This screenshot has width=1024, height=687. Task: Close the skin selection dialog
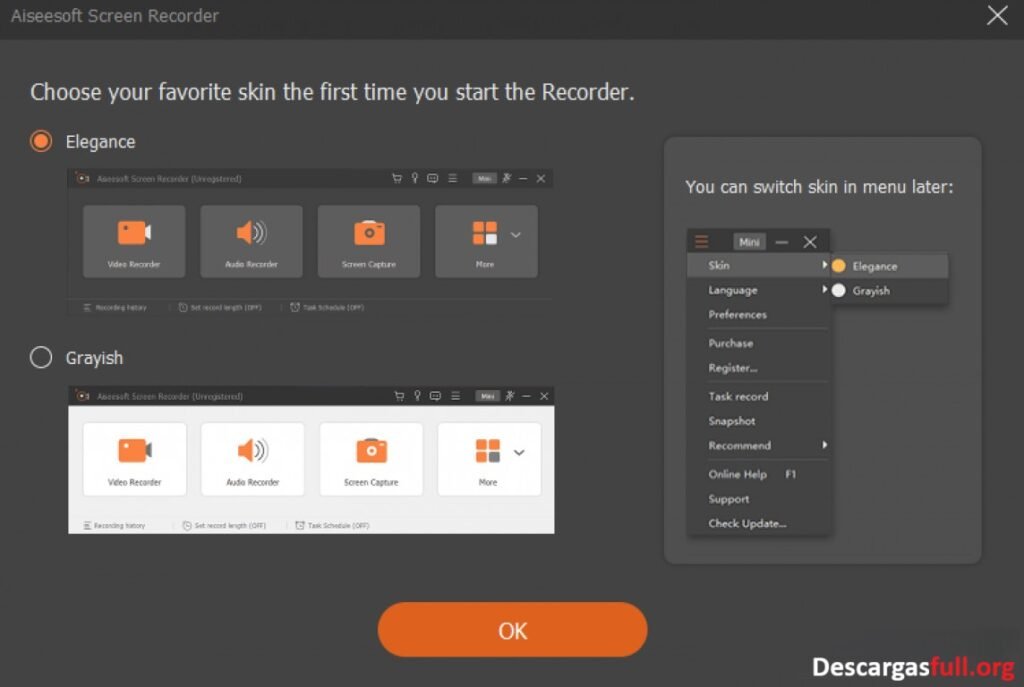(x=996, y=16)
